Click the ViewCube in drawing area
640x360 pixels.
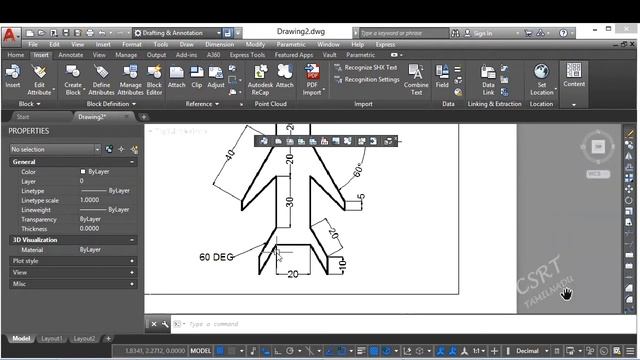(598, 147)
